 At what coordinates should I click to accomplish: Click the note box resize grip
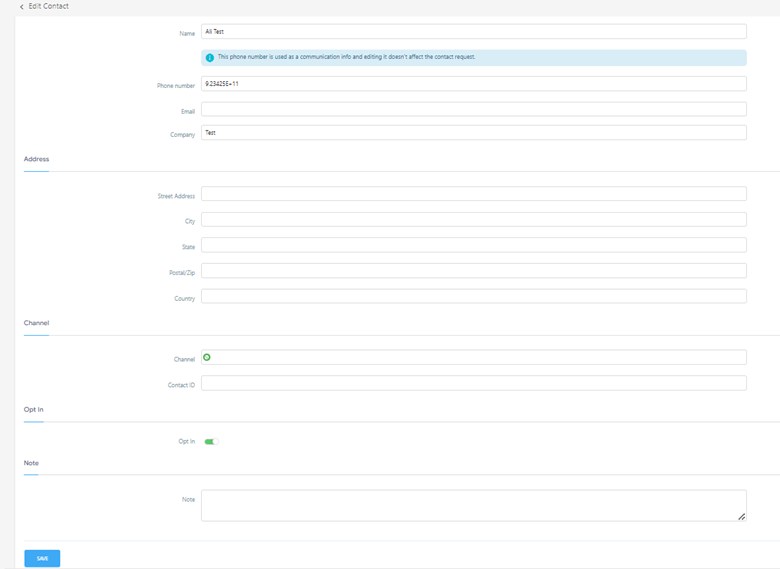(741, 517)
